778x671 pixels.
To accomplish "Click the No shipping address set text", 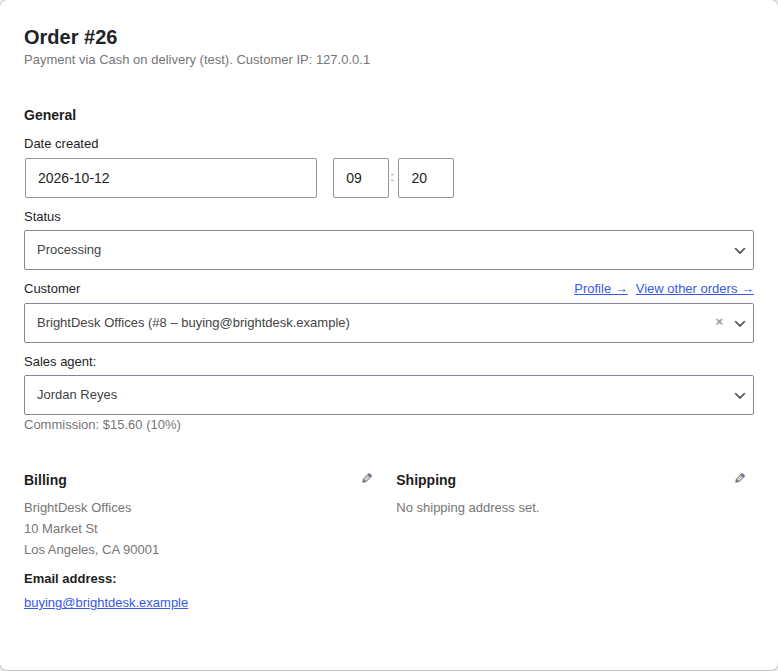I will pos(467,508).
